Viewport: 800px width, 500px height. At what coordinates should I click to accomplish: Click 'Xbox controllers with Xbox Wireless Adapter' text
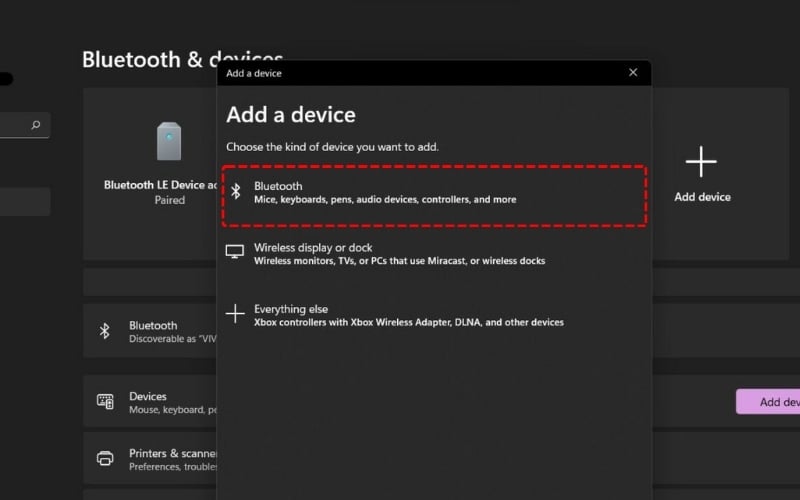[409, 322]
